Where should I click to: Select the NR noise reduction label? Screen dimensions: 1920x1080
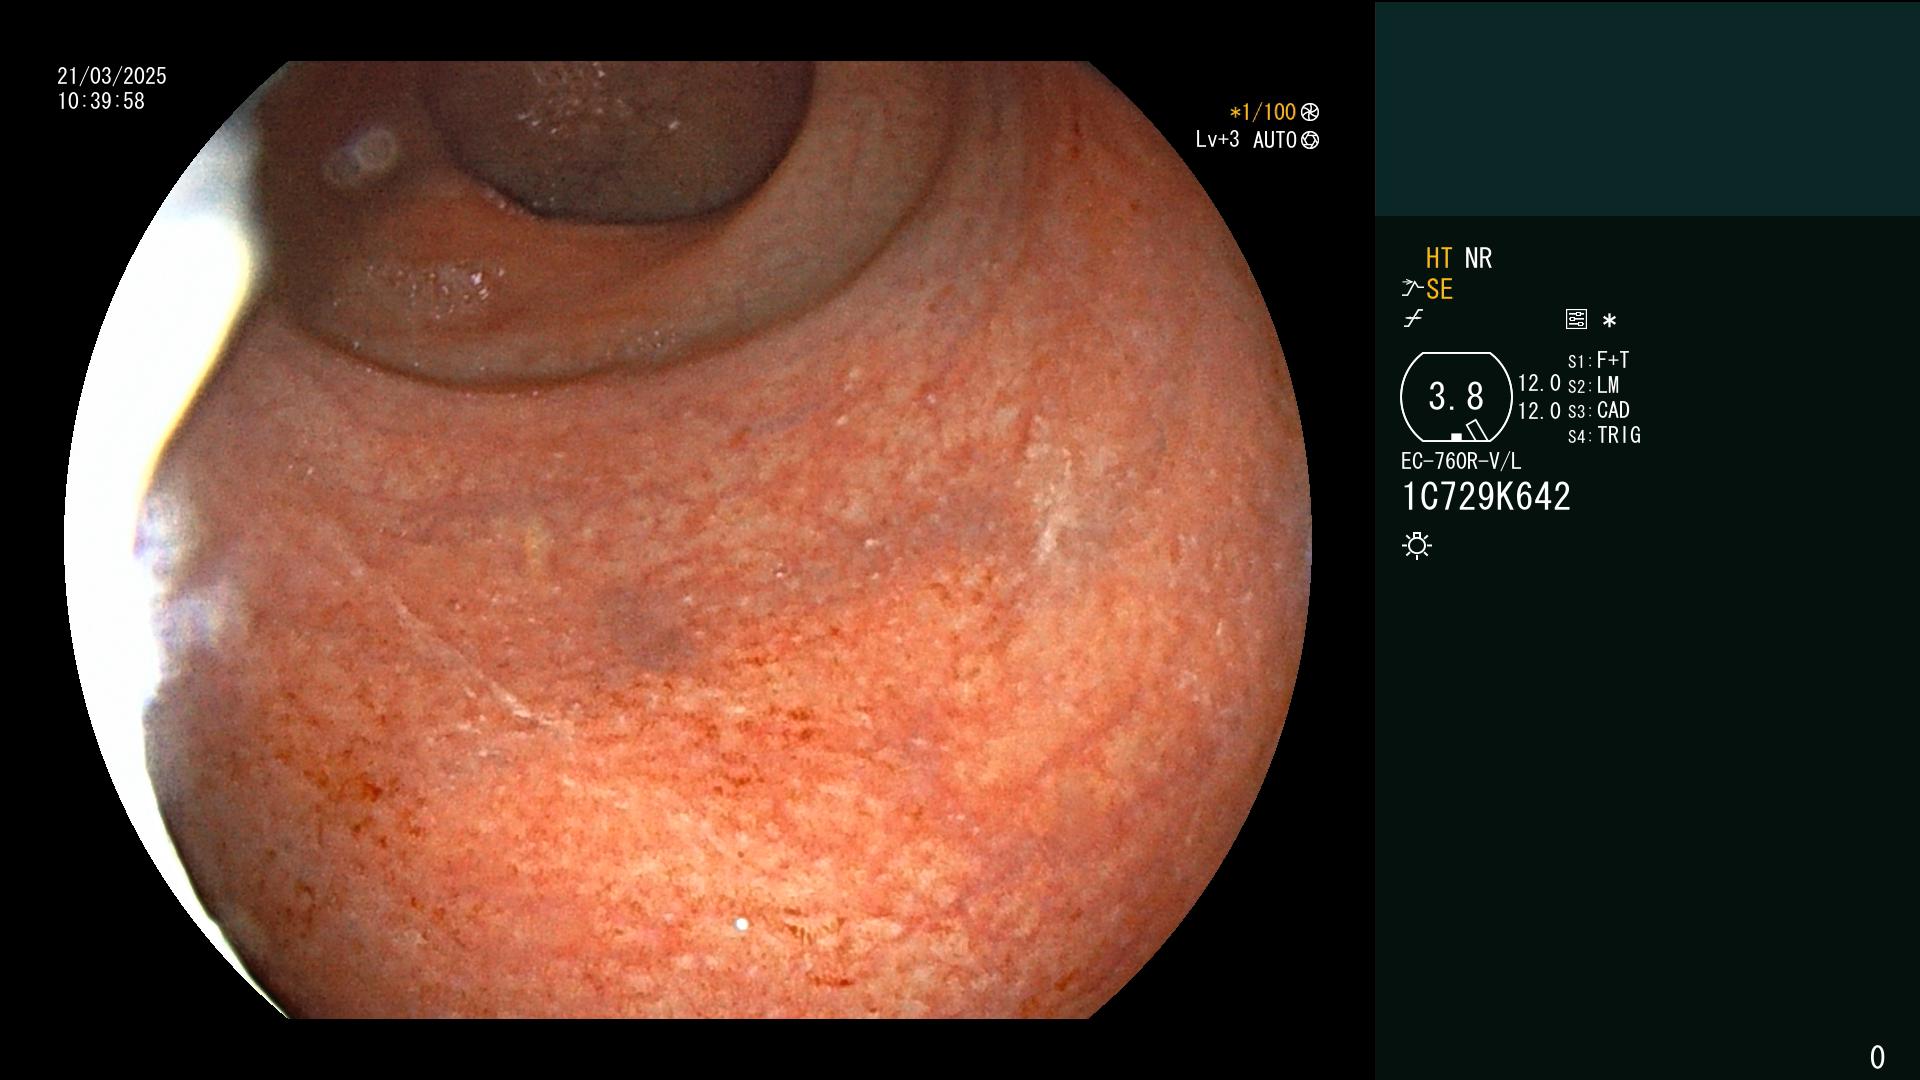[x=1478, y=258]
